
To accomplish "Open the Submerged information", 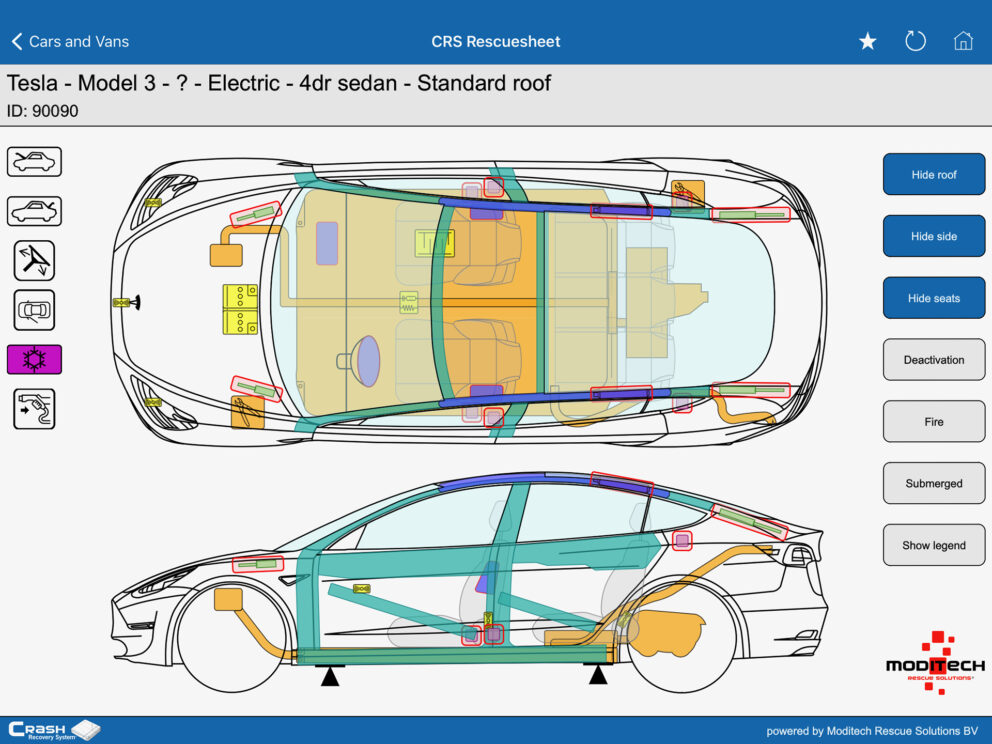I will pos(933,484).
